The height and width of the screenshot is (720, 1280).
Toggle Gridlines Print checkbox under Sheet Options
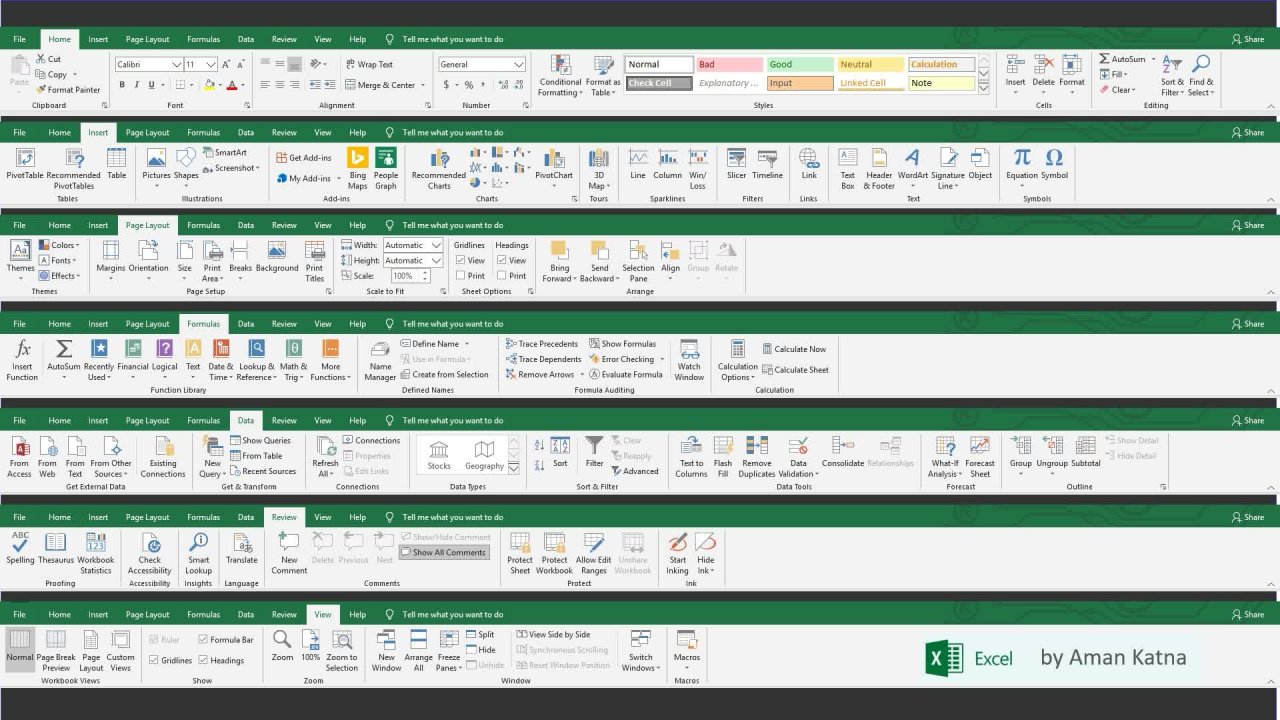(x=461, y=275)
